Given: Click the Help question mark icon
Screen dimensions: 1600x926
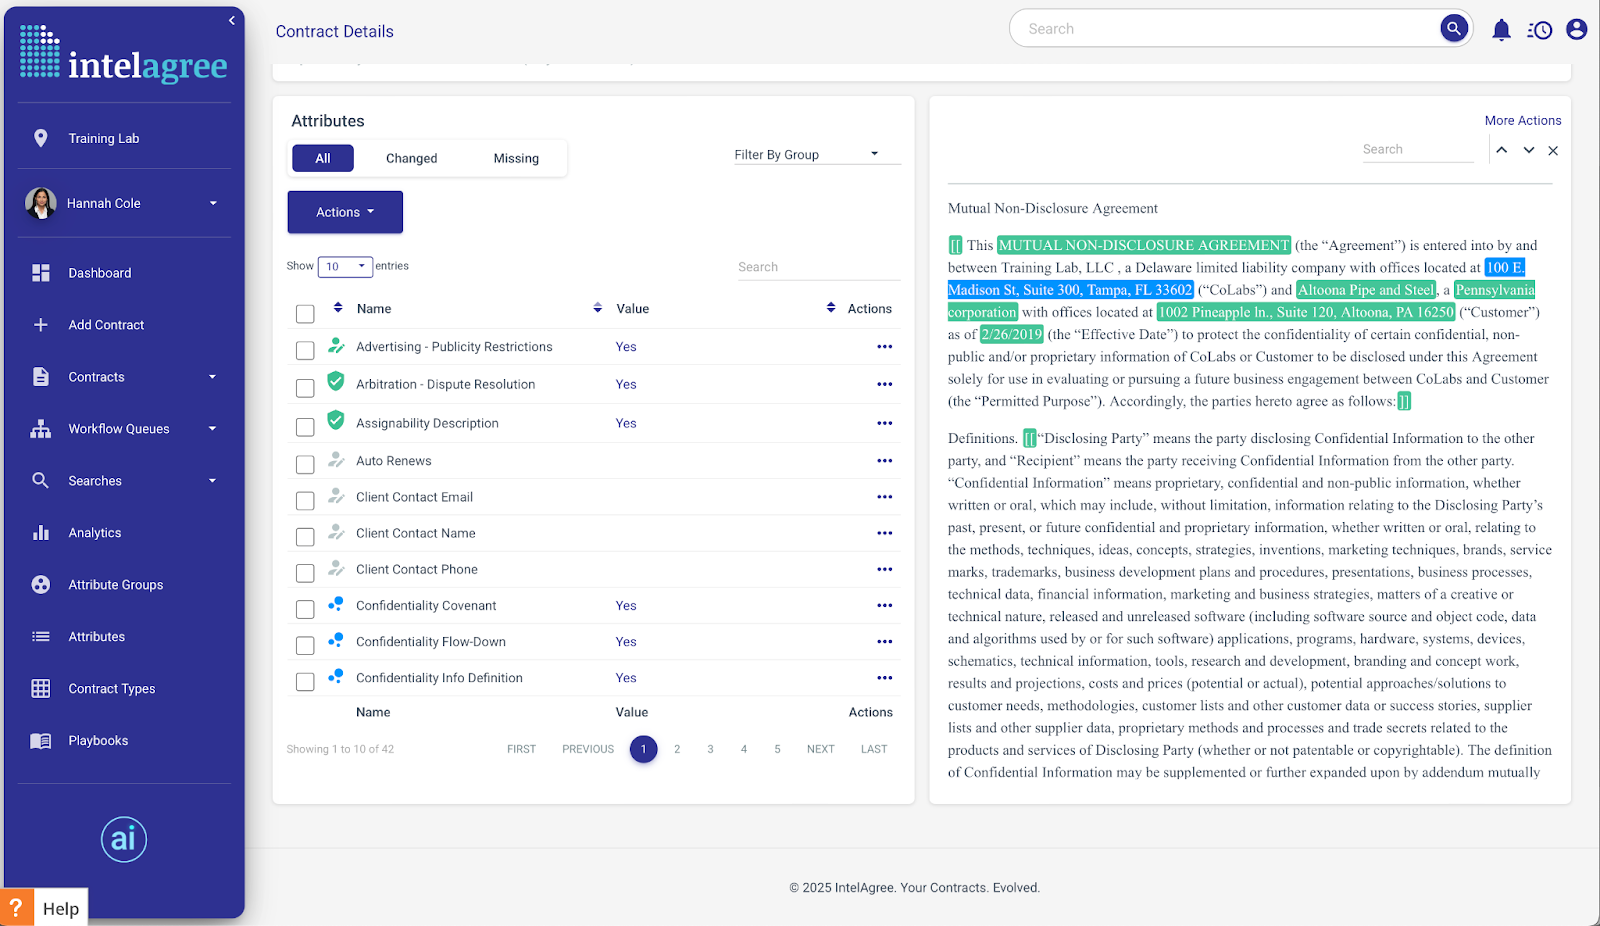Looking at the screenshot, I should click(x=16, y=908).
